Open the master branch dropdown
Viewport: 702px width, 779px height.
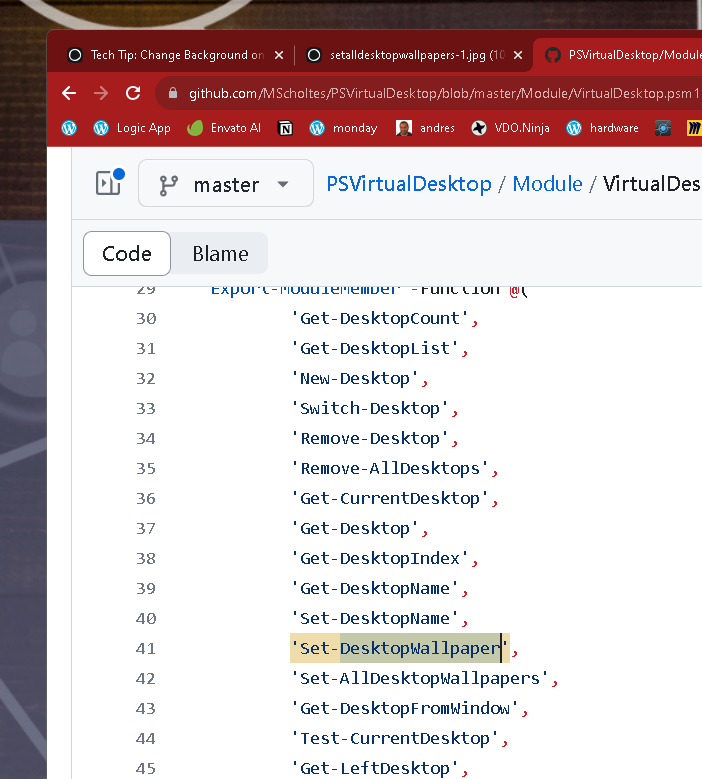tap(226, 183)
